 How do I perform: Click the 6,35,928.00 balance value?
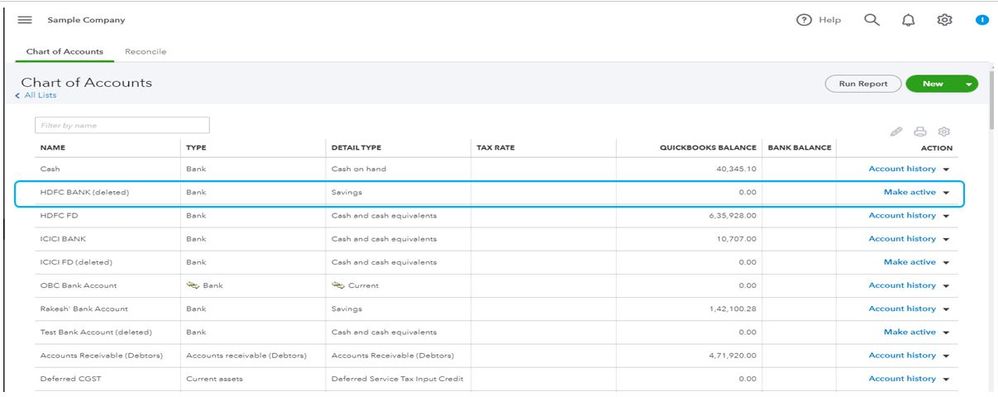click(733, 216)
